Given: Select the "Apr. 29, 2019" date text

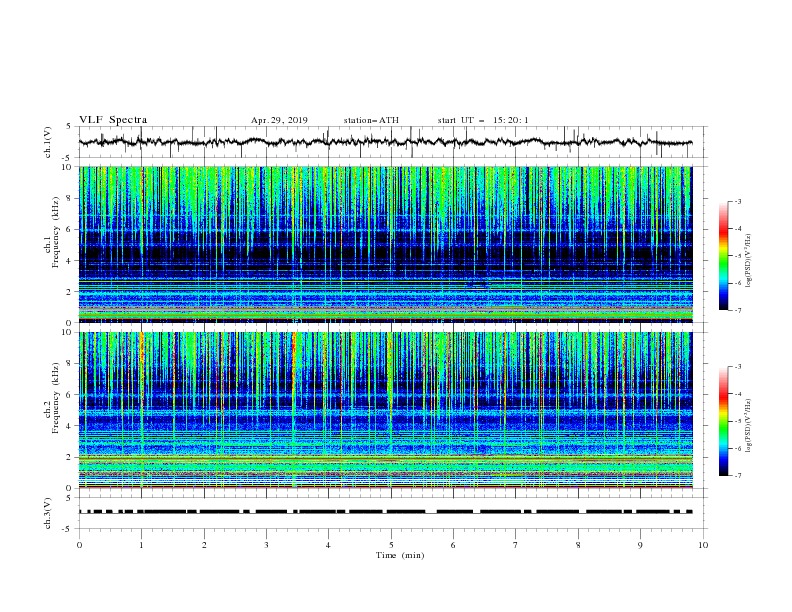Looking at the screenshot, I should pyautogui.click(x=279, y=120).
